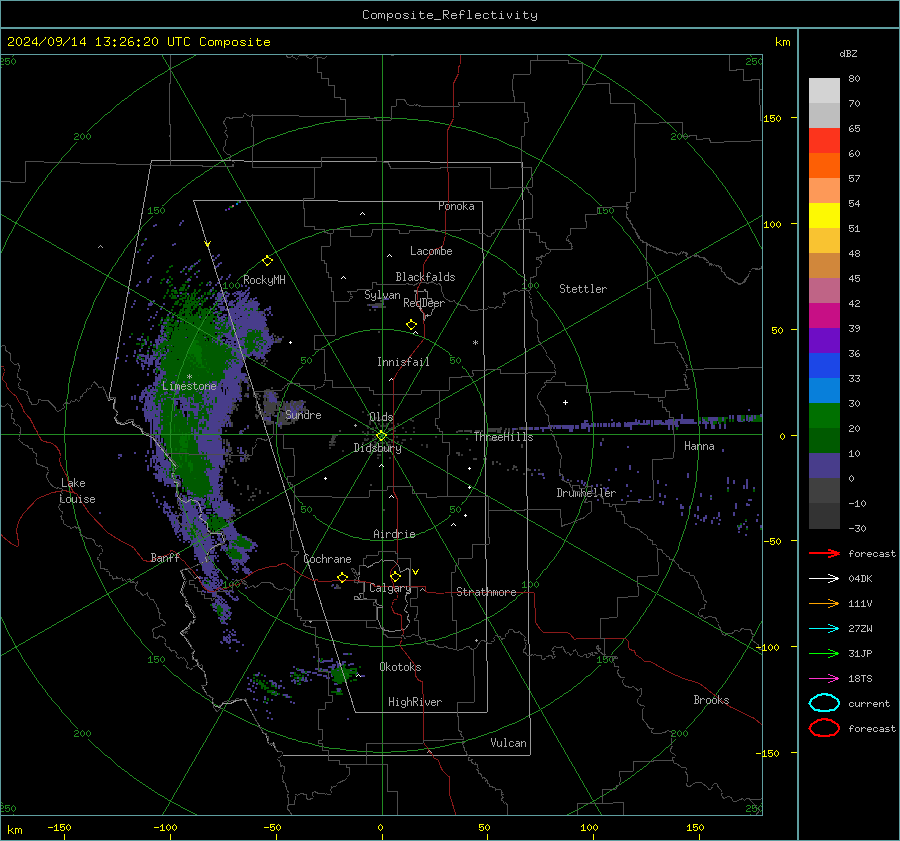This screenshot has height=841, width=900.
Task: Click the white 04DK arrow legend icon
Action: [824, 578]
